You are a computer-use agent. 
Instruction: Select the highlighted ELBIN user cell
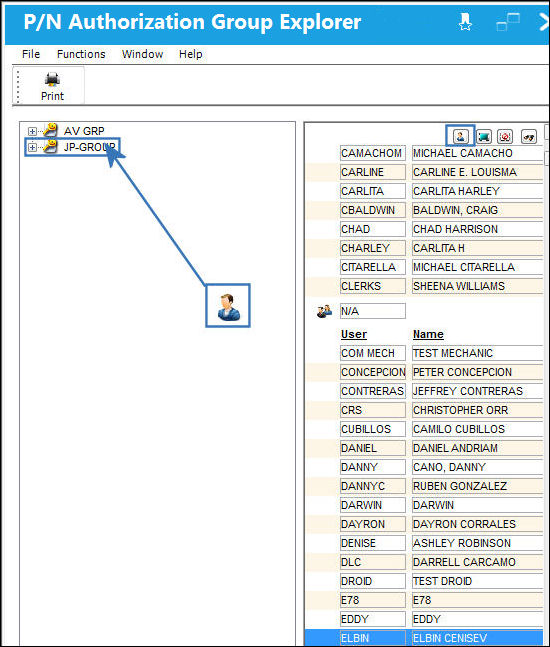pyautogui.click(x=373, y=638)
